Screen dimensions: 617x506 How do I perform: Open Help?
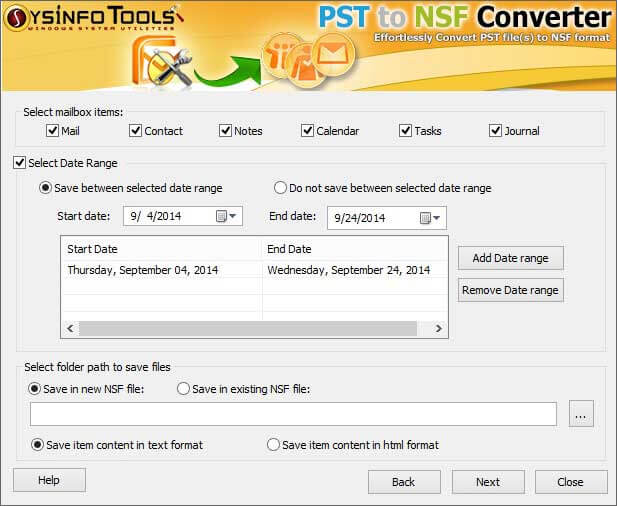(49, 480)
